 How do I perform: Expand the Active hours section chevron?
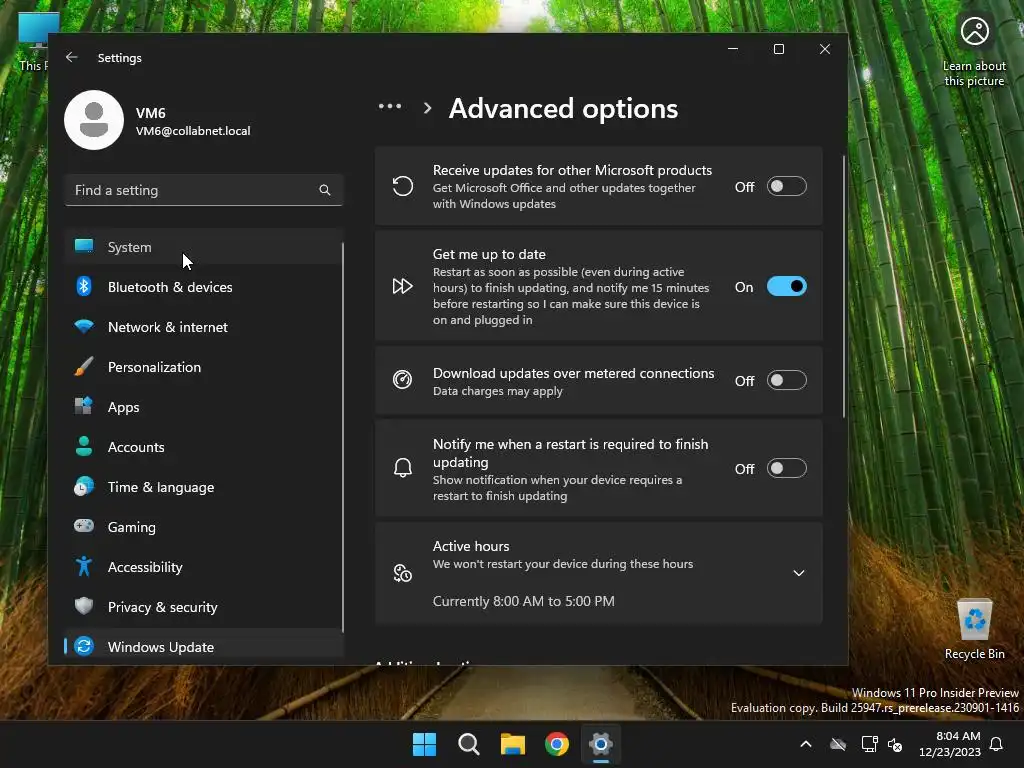coord(798,573)
